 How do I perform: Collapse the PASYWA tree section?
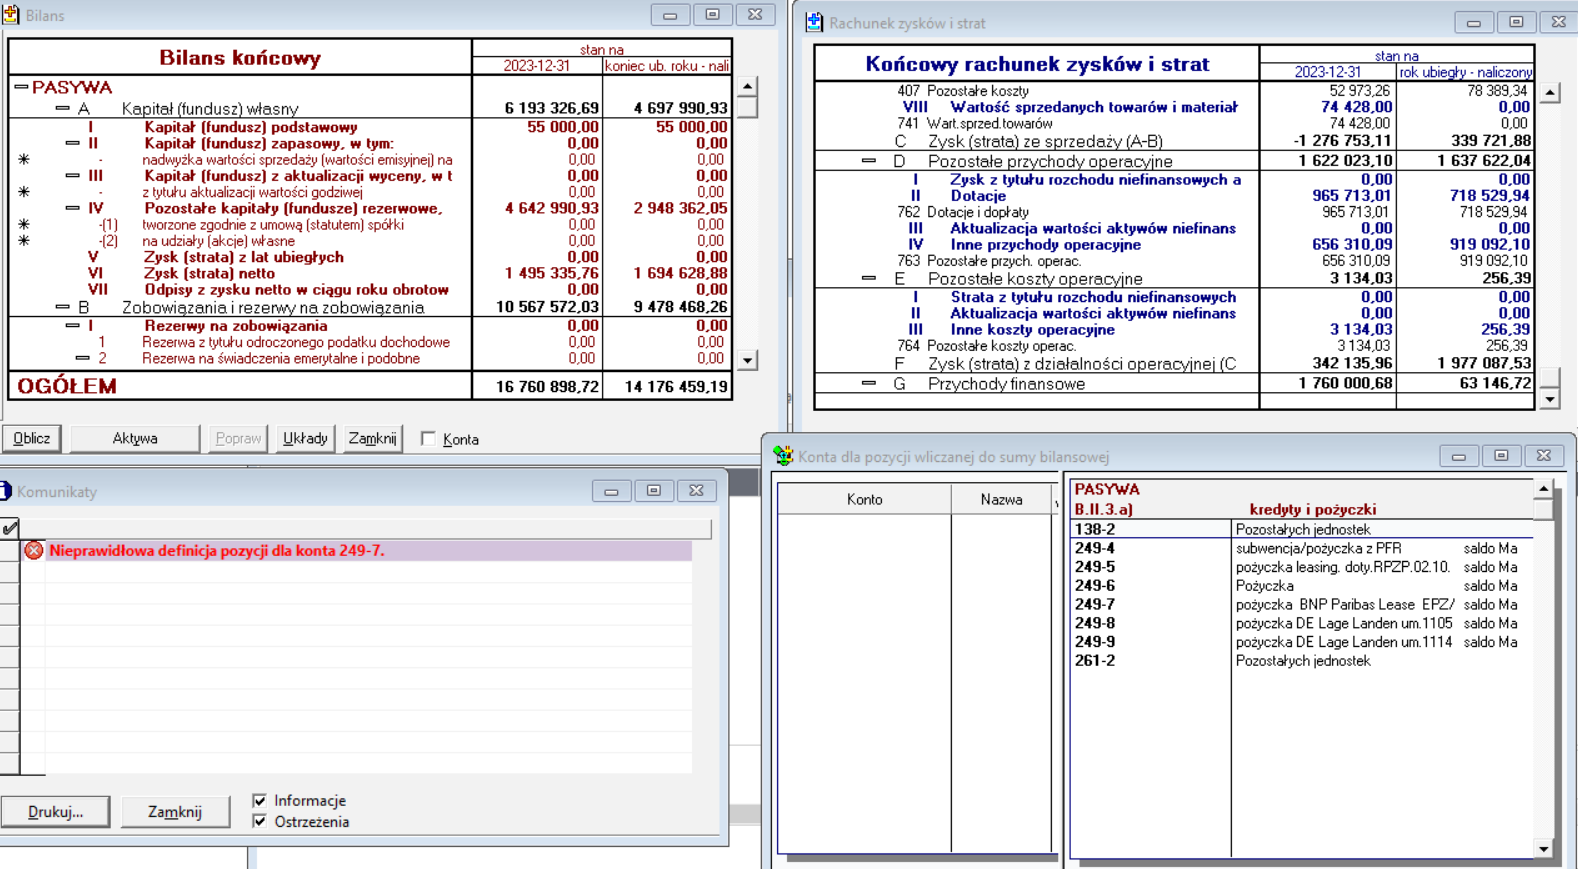click(x=21, y=87)
